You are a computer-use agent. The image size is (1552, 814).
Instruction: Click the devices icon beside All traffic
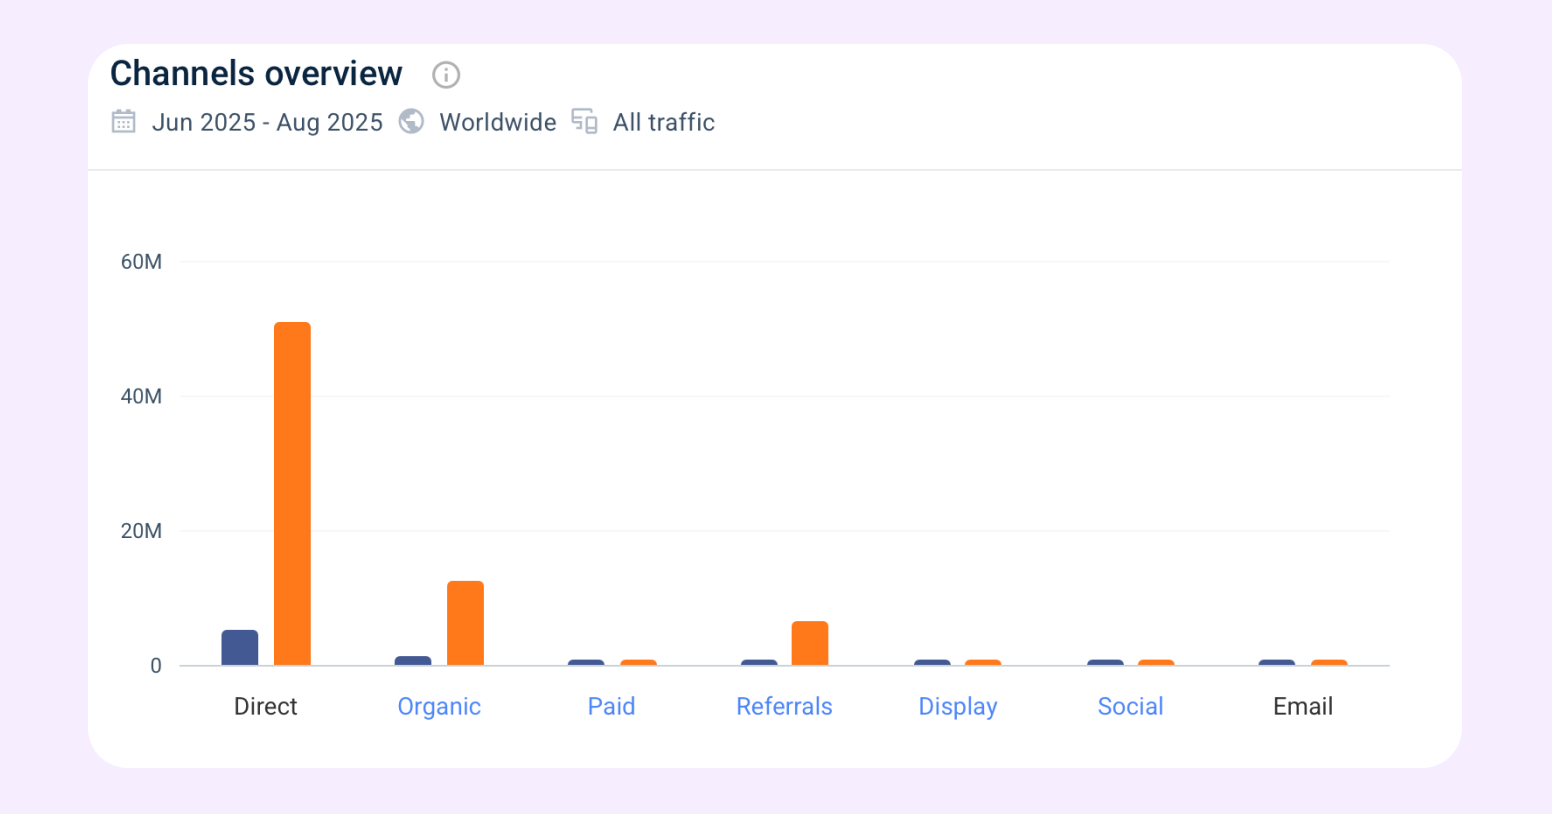click(584, 122)
